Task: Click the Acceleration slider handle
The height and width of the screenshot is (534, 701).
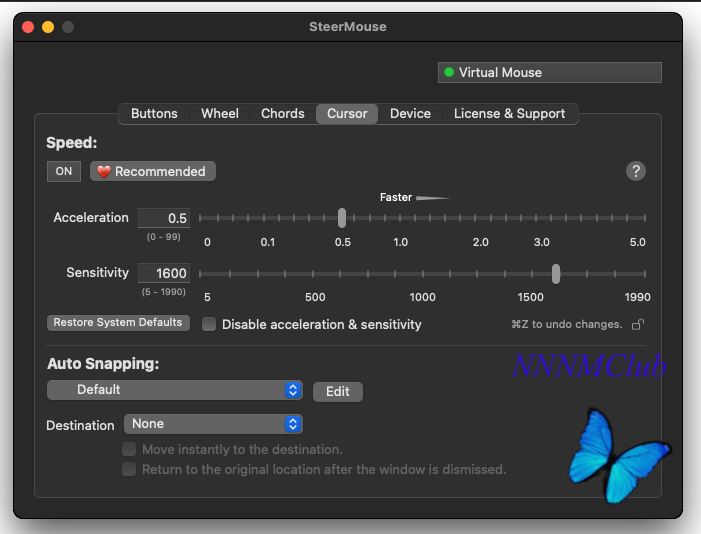Action: 342,218
